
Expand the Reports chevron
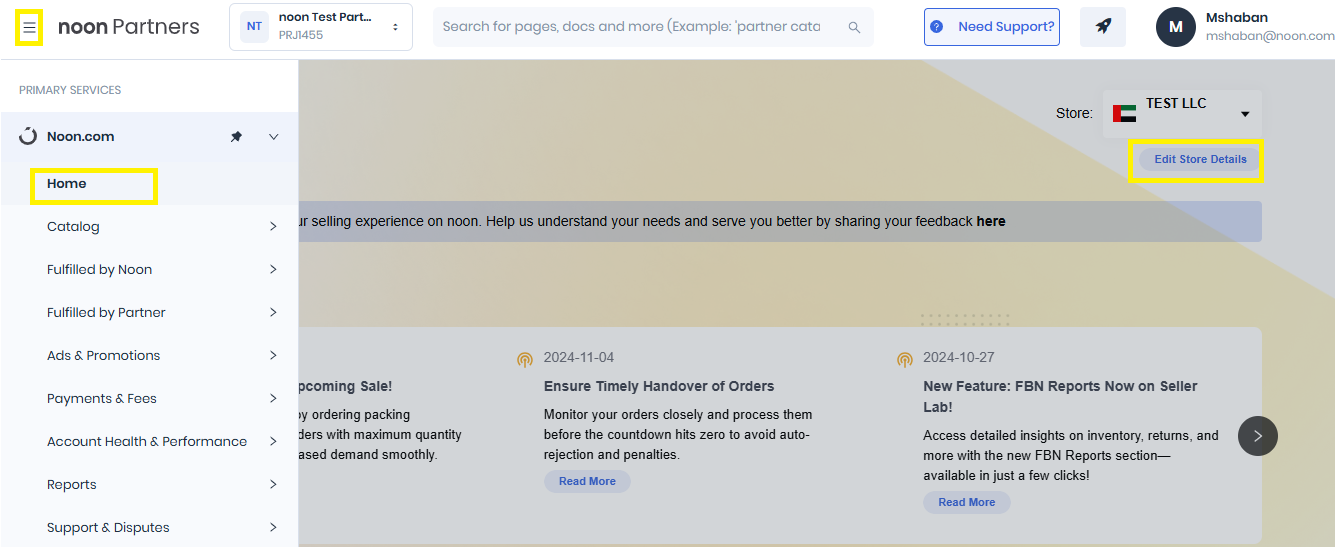pos(273,485)
